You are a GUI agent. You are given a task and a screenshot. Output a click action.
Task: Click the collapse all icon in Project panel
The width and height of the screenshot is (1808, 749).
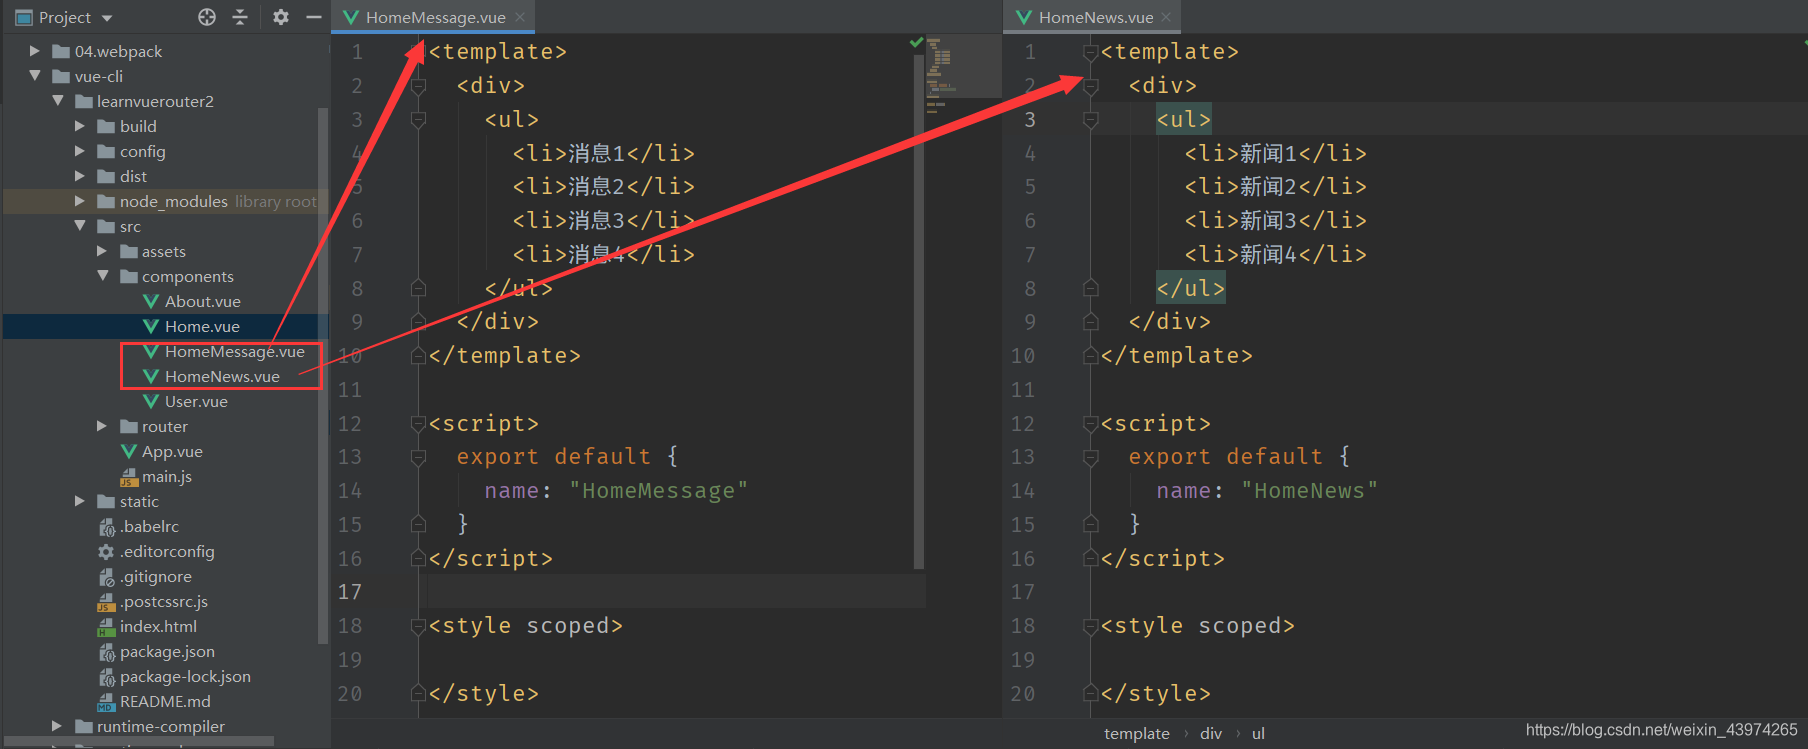pos(240,17)
